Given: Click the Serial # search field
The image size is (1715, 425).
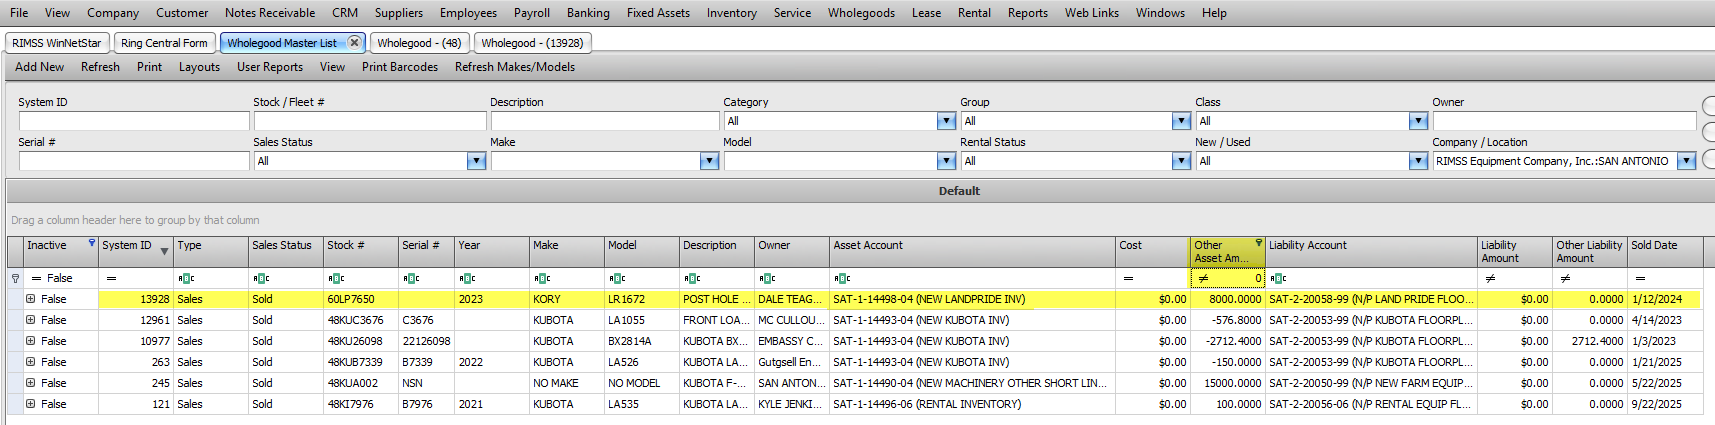Looking at the screenshot, I should click(x=134, y=161).
